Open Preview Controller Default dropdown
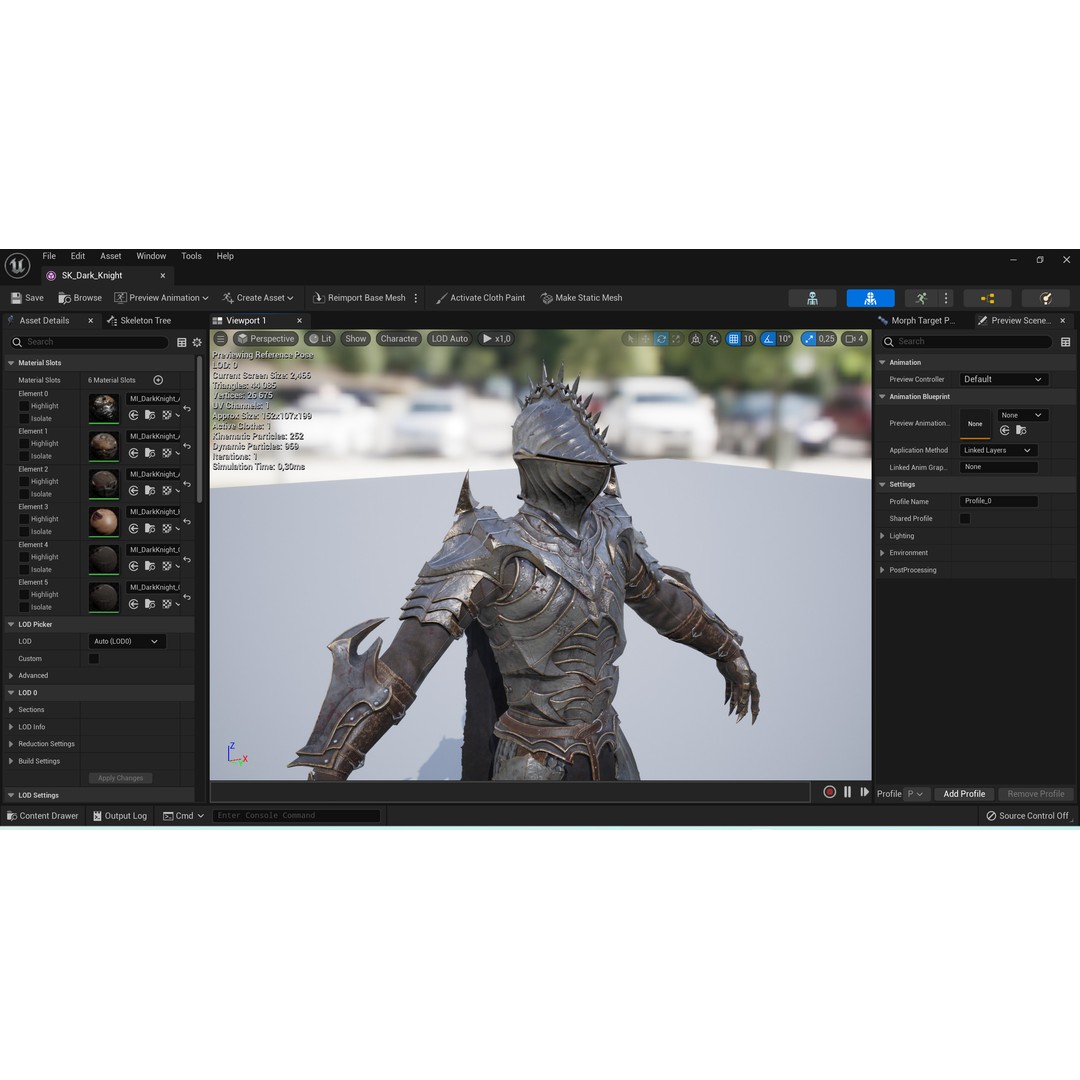 (1004, 380)
